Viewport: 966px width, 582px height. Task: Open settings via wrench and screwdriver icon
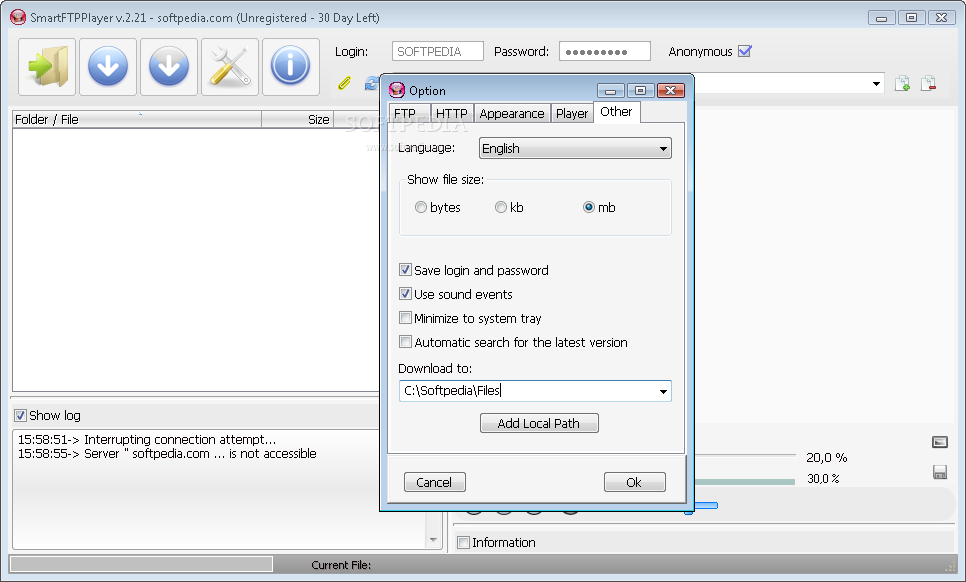point(230,67)
